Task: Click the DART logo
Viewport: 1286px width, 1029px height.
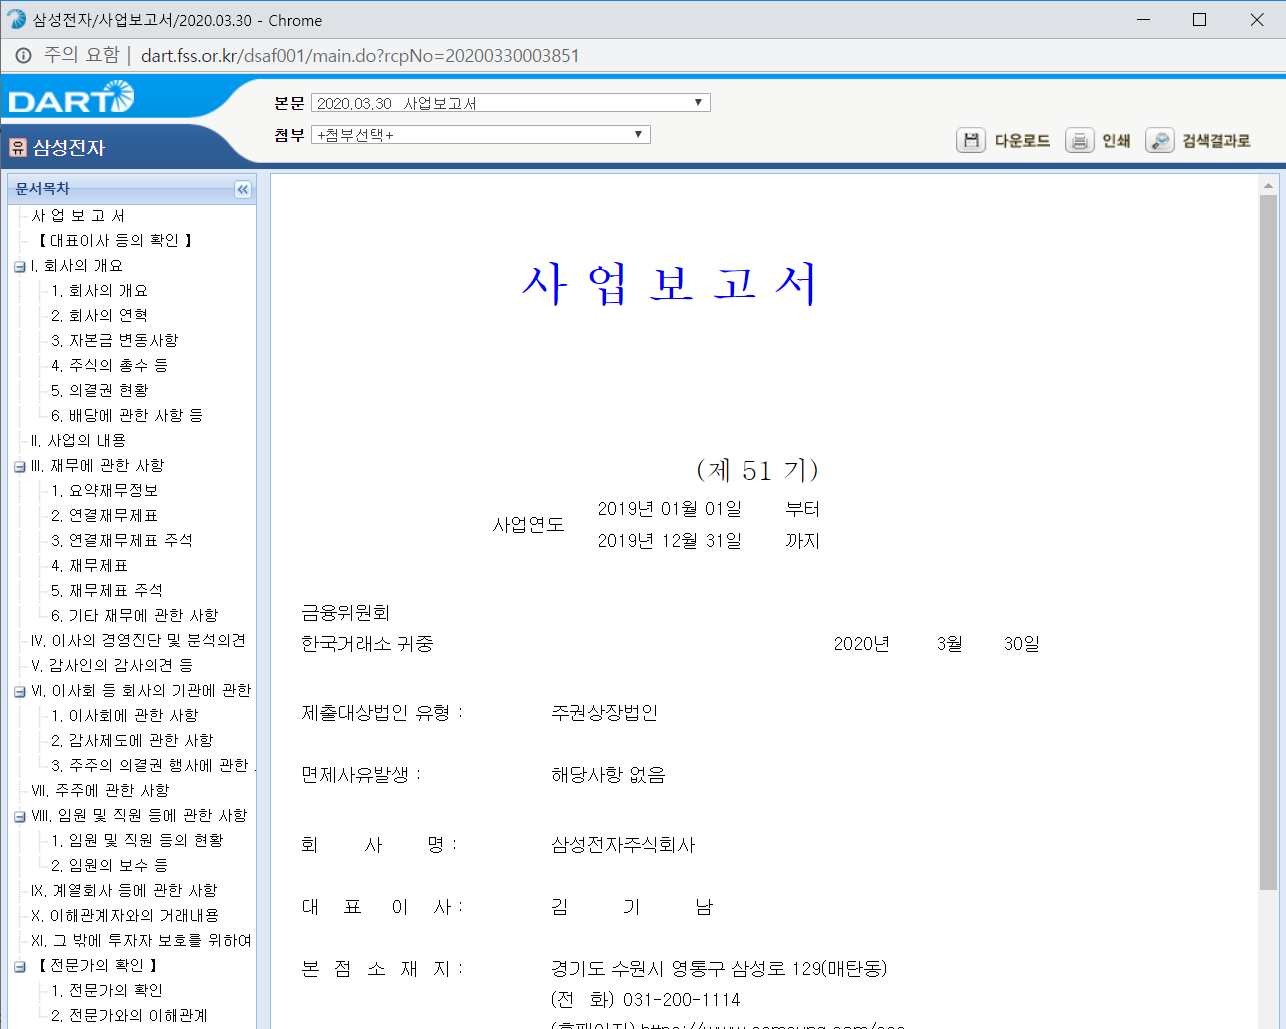Action: pos(71,97)
